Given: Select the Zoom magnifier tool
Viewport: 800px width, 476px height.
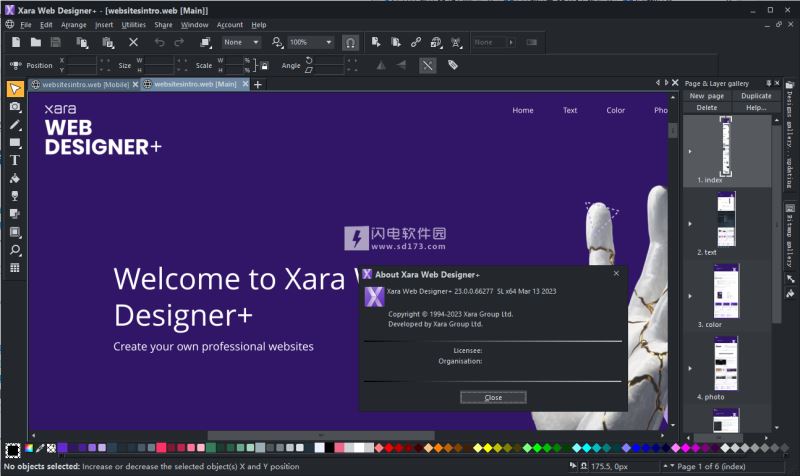Looking at the screenshot, I should pyautogui.click(x=15, y=250).
